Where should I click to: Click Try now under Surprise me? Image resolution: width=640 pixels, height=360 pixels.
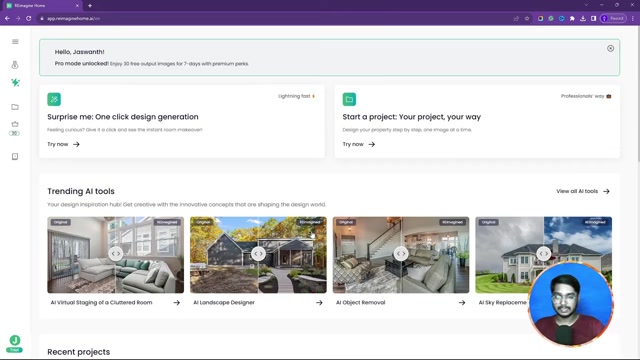pos(63,144)
